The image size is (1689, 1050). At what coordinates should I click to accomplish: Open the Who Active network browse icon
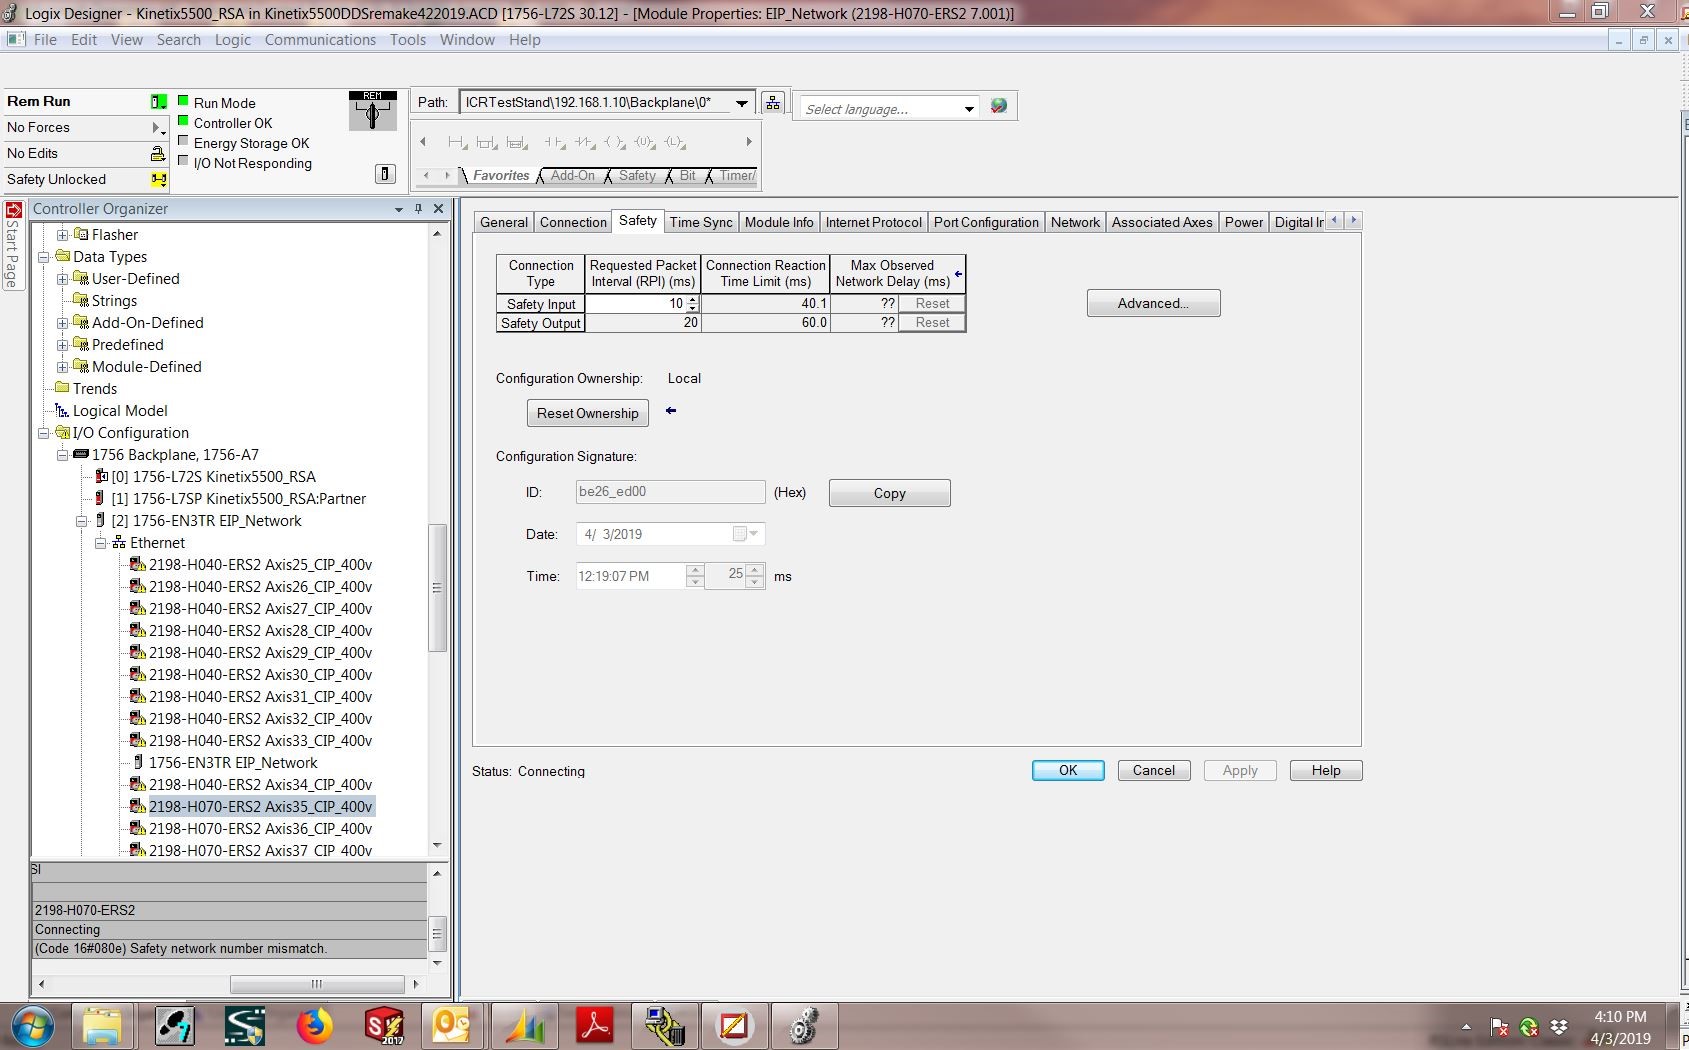tap(772, 102)
